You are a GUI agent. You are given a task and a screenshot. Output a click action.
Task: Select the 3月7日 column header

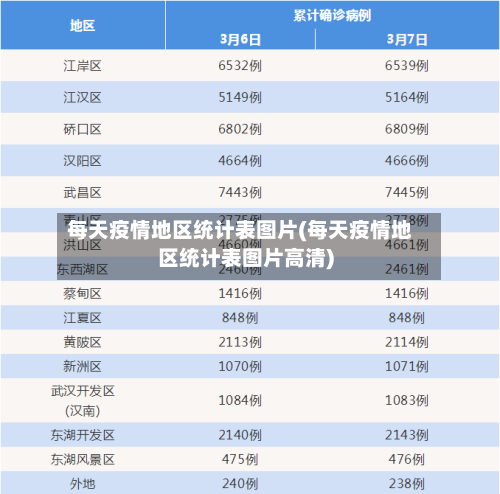(x=407, y=39)
